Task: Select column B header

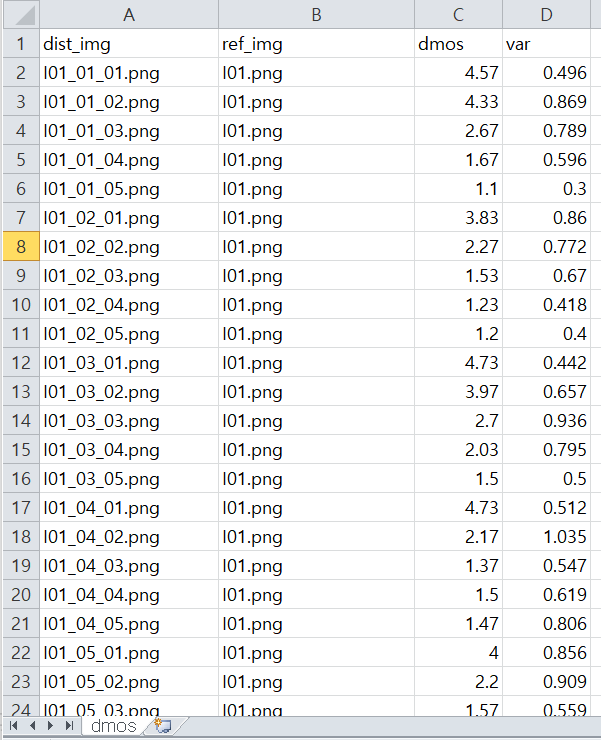Action: pyautogui.click(x=316, y=15)
